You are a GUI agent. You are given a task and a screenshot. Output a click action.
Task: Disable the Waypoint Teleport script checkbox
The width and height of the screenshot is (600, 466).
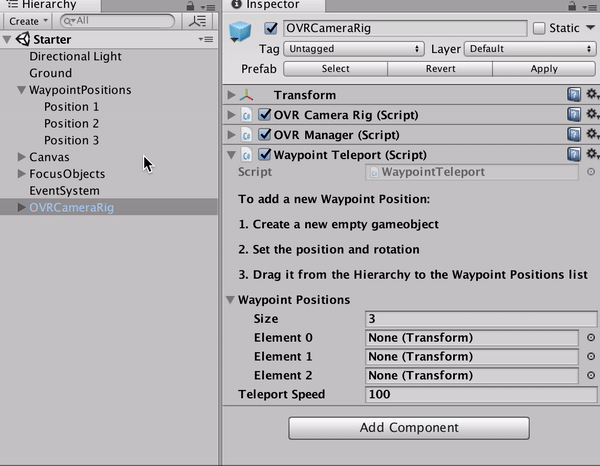pyautogui.click(x=265, y=154)
